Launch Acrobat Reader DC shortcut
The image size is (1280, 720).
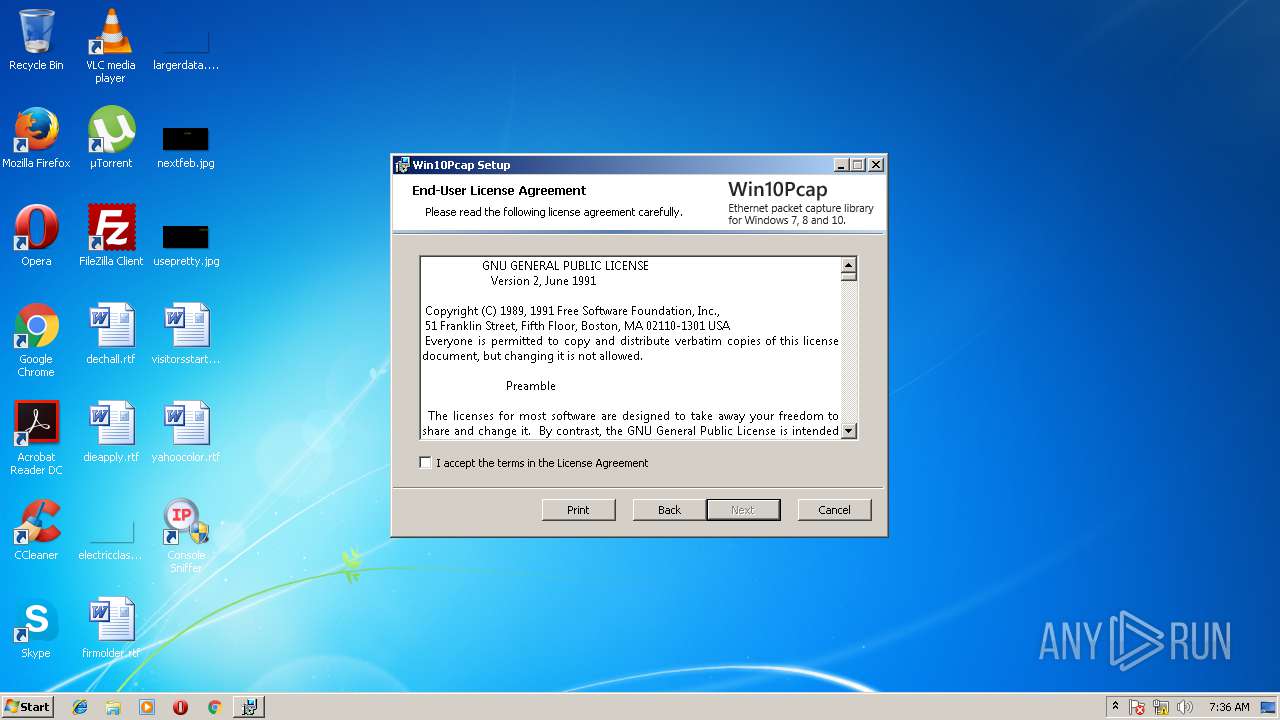[x=36, y=438]
